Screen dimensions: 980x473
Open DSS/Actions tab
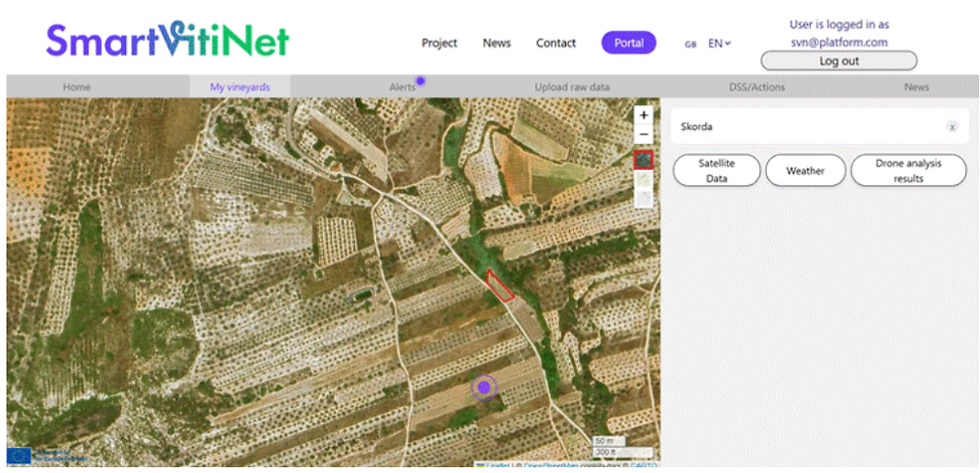757,87
